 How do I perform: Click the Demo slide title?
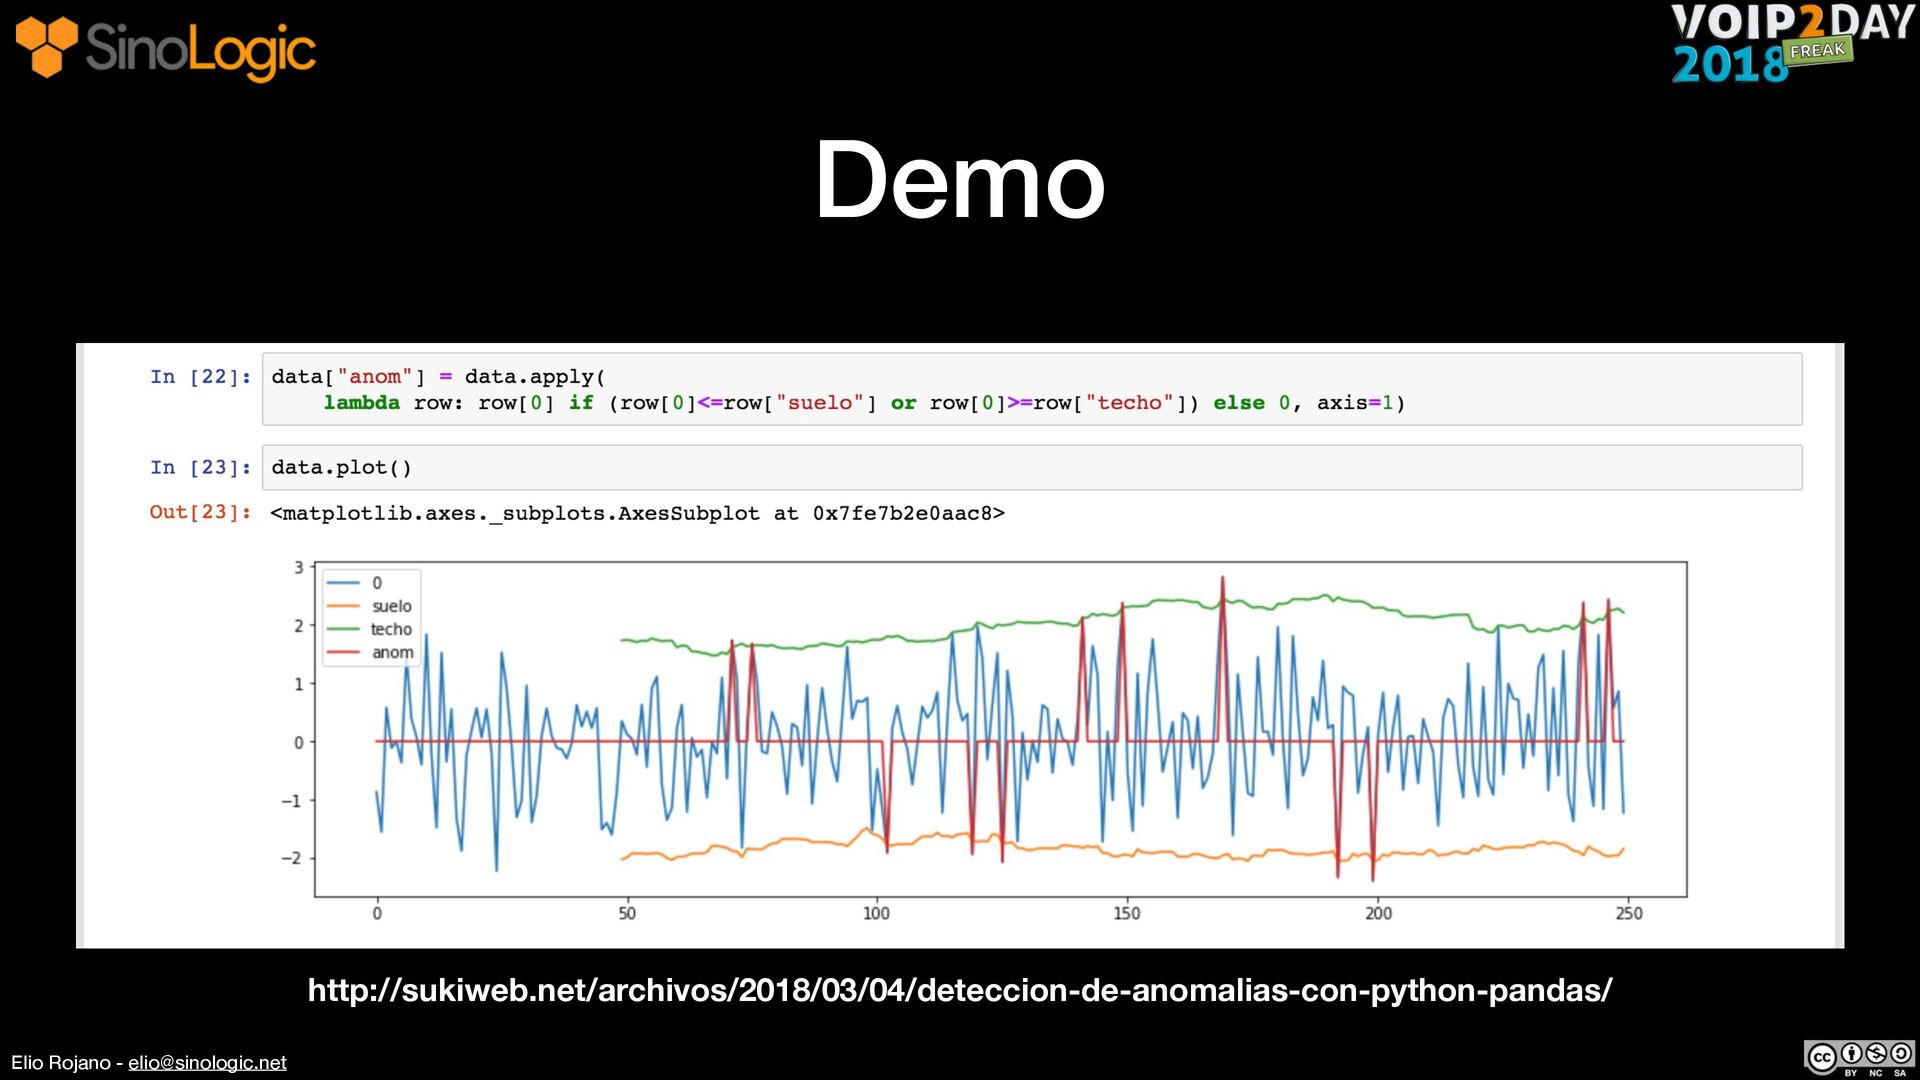[x=959, y=180]
